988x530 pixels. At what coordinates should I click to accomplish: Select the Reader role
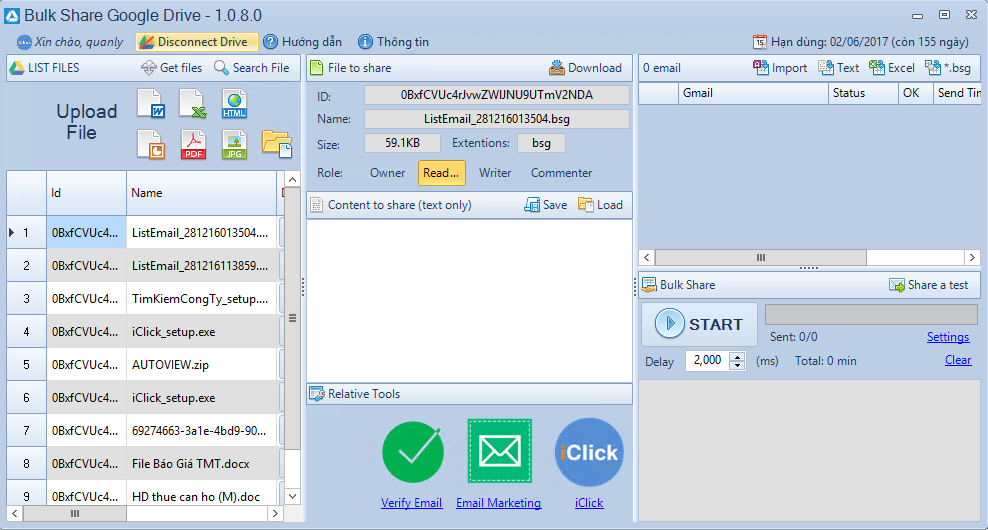(441, 173)
